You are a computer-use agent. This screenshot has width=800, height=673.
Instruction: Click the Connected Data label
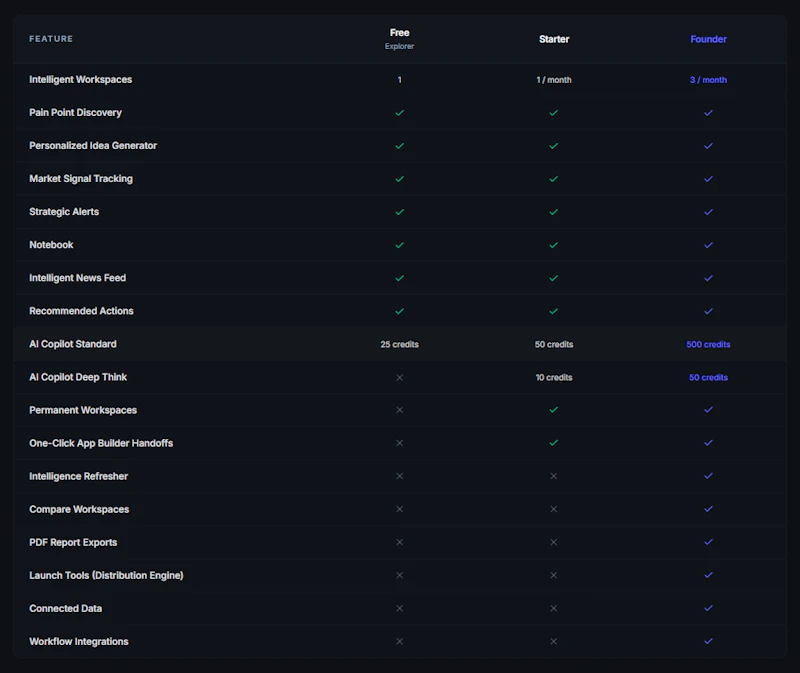(66, 608)
